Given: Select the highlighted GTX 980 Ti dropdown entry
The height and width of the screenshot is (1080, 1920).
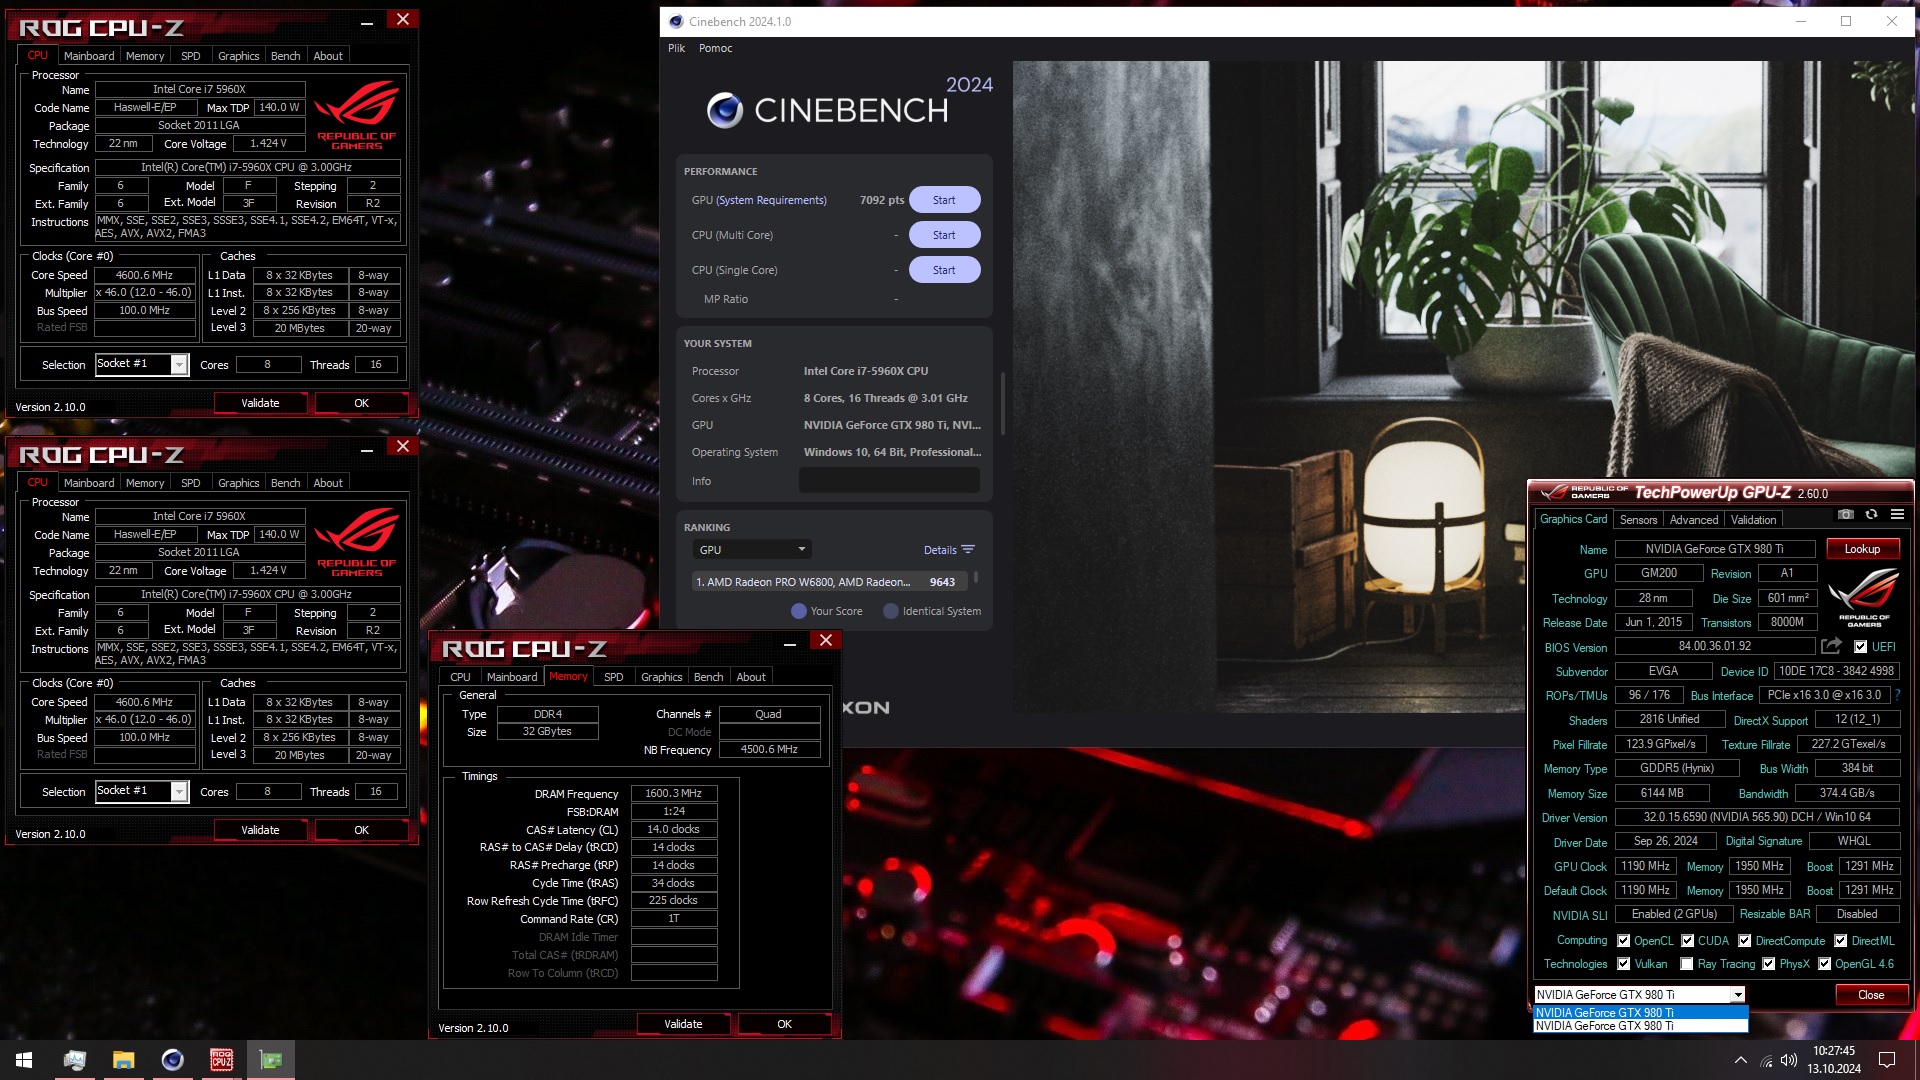Looking at the screenshot, I should tap(1640, 1013).
